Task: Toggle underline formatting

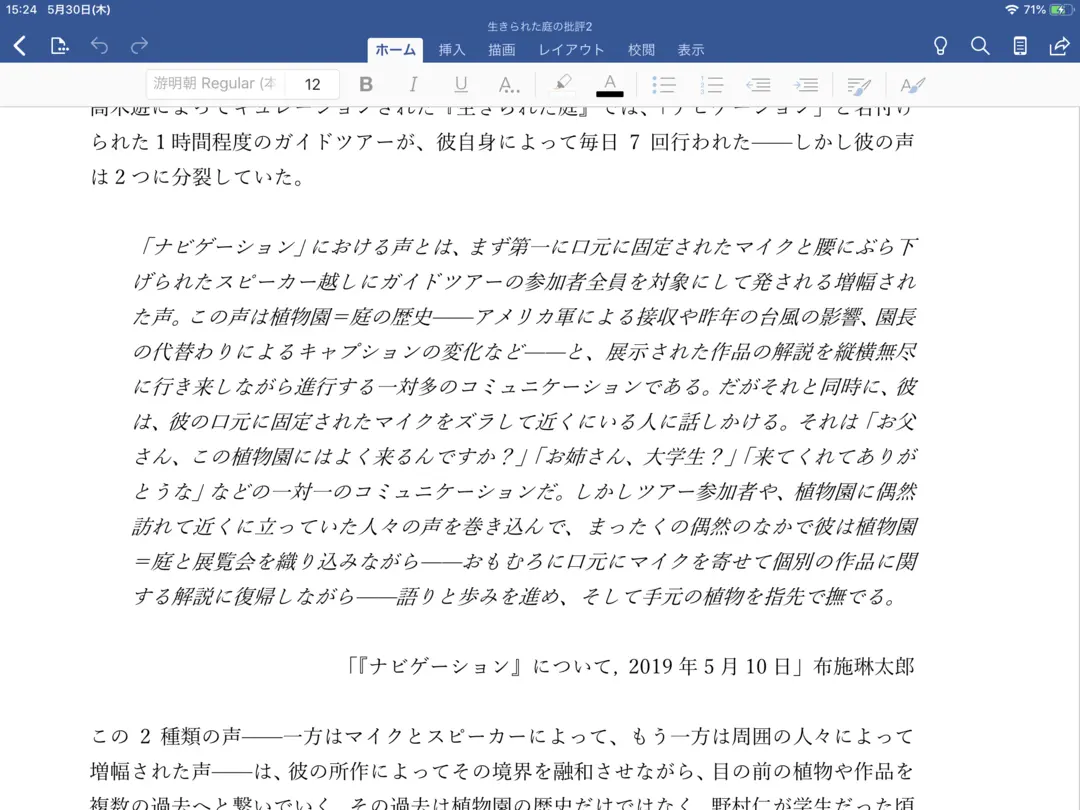Action: pos(461,85)
